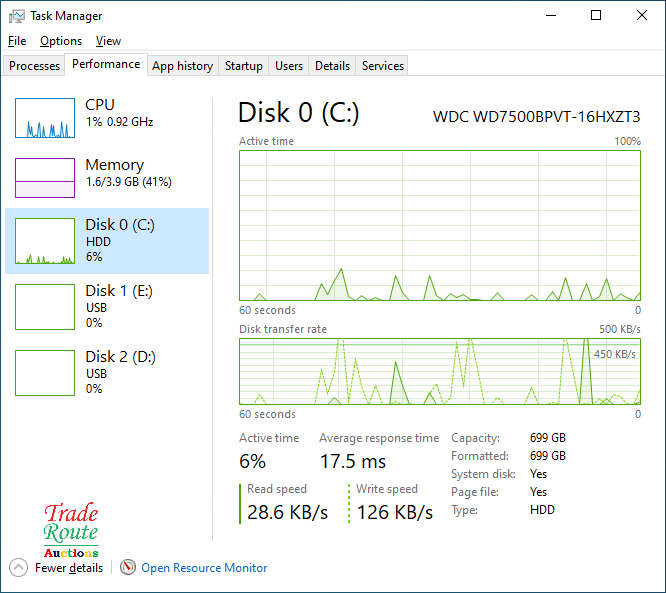The height and width of the screenshot is (593, 666).
Task: Select the CPU mini graph thumbnail
Action: [x=45, y=118]
